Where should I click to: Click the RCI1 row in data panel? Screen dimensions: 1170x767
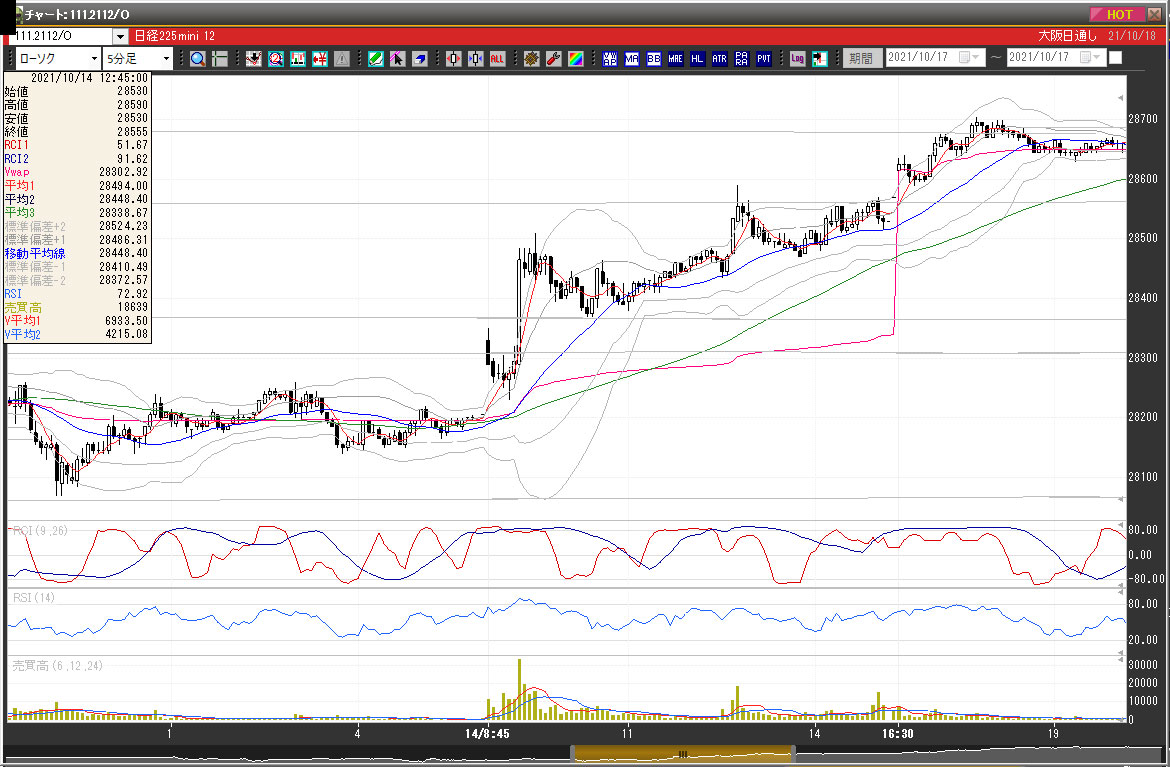pos(76,145)
